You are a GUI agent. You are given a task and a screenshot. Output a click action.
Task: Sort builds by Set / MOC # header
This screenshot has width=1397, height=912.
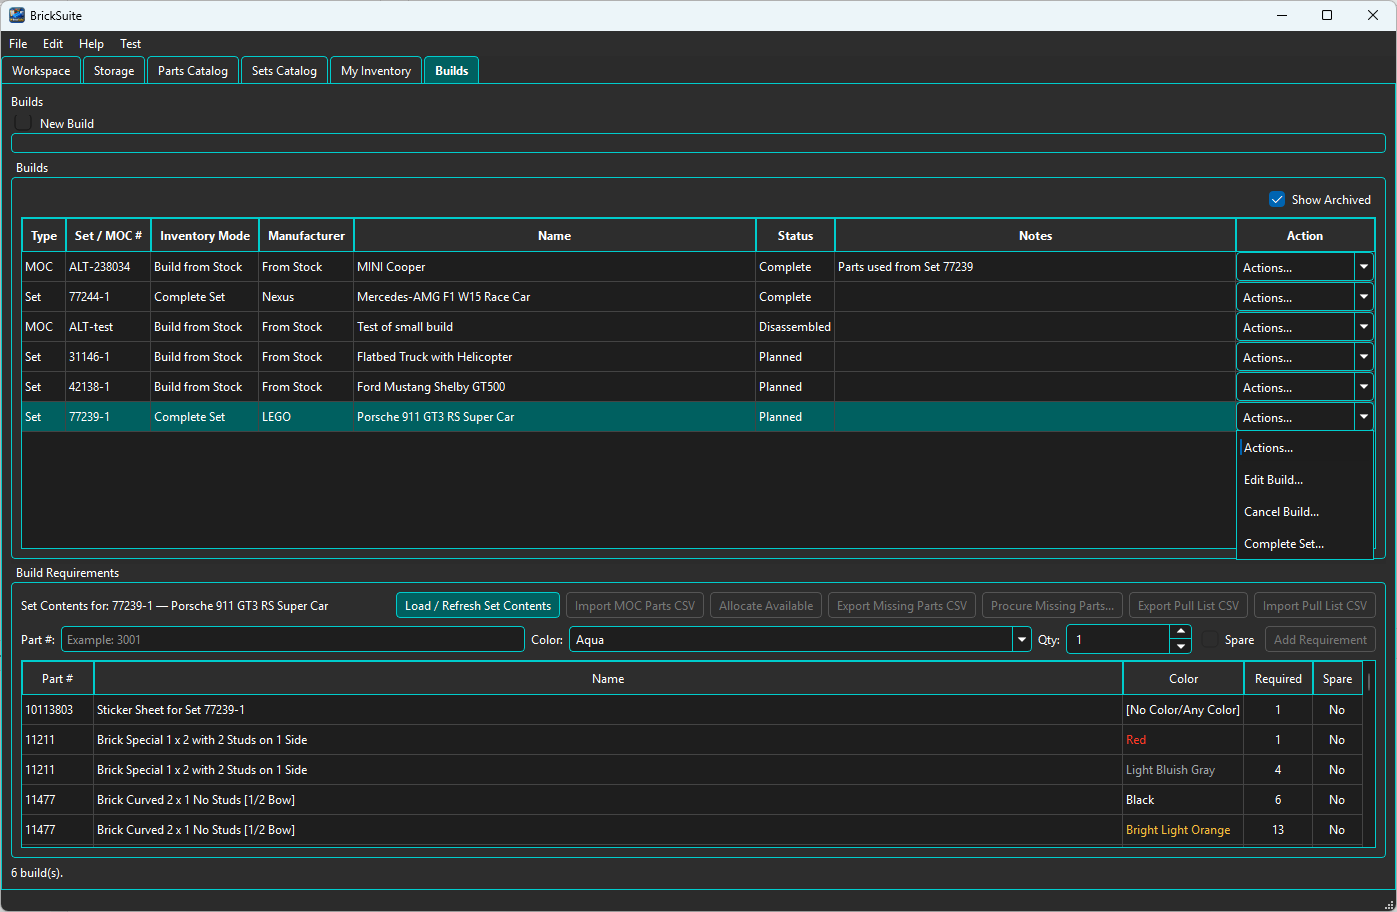(x=108, y=236)
